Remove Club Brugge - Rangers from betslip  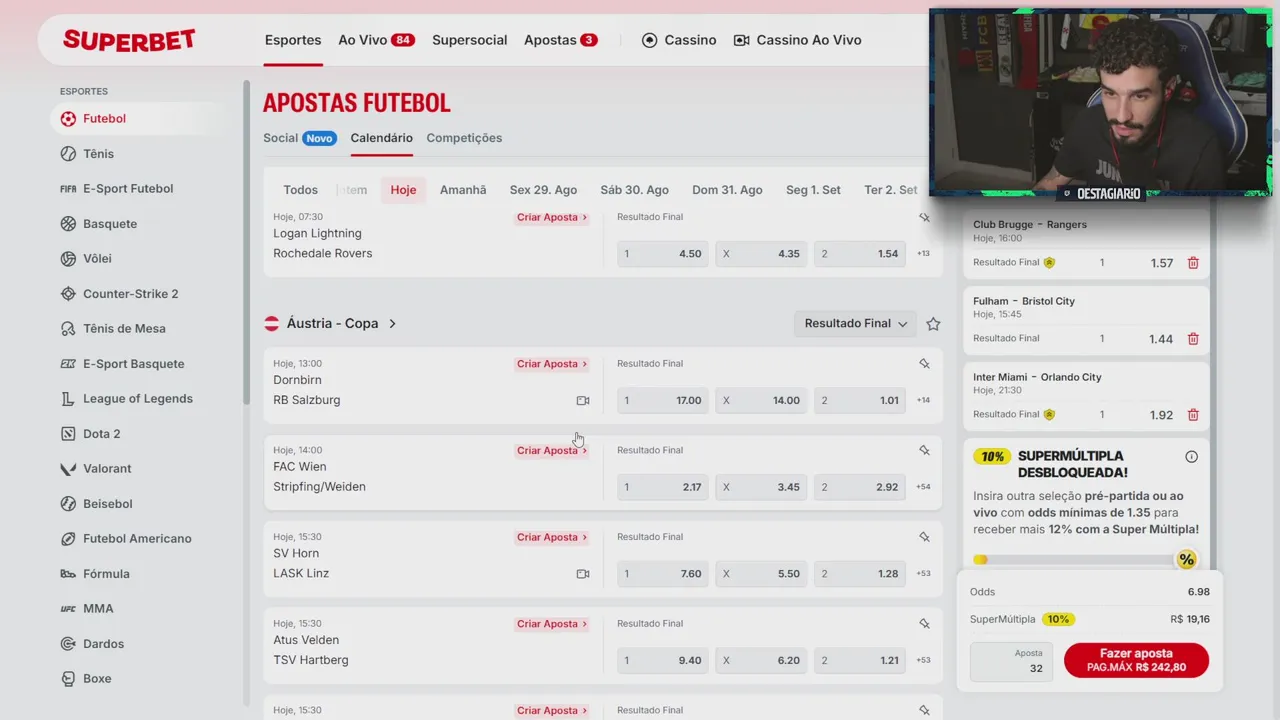[x=1193, y=263]
